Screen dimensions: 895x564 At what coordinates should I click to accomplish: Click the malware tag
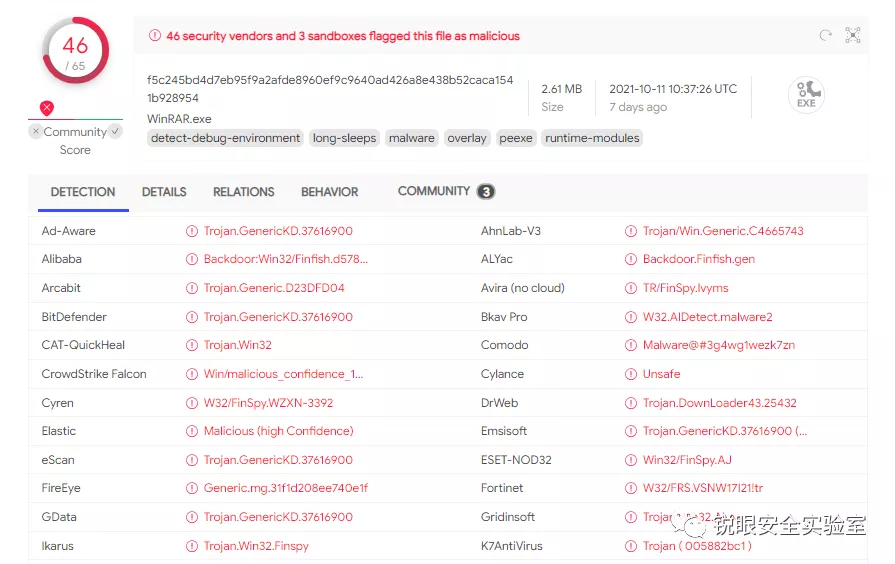click(412, 138)
